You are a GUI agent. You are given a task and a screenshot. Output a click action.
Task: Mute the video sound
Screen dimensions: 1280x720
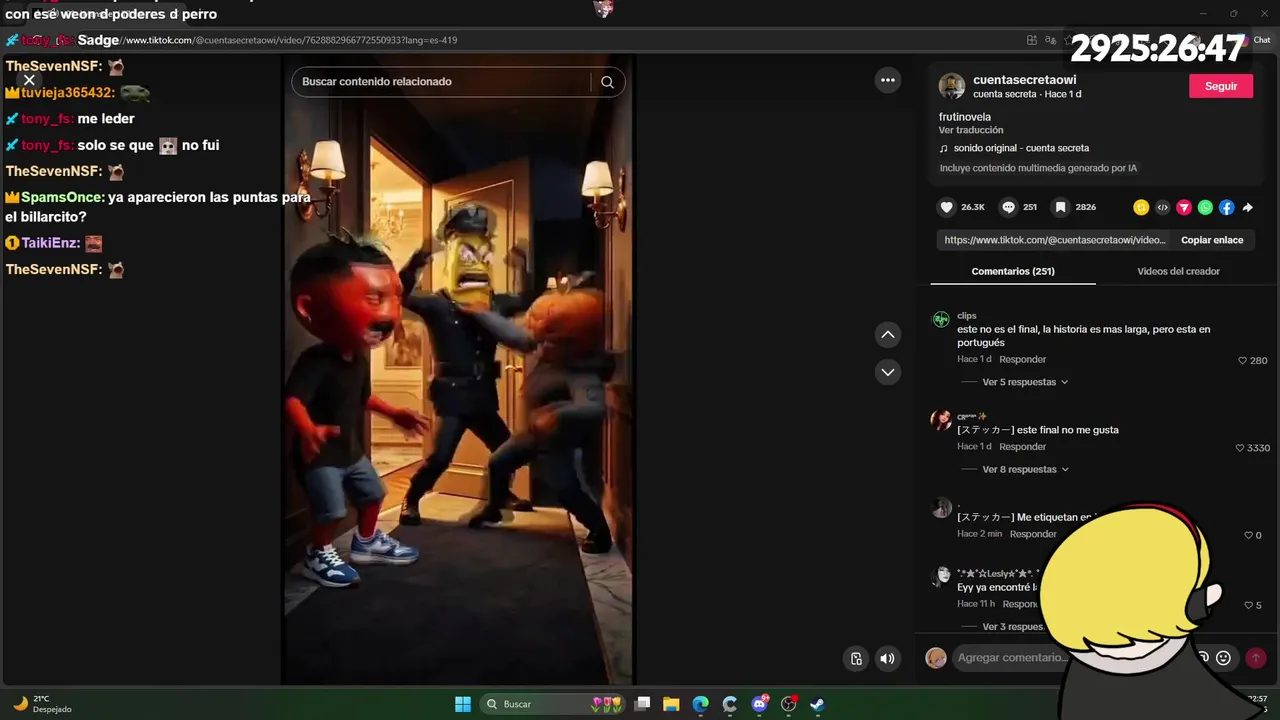pyautogui.click(x=887, y=658)
